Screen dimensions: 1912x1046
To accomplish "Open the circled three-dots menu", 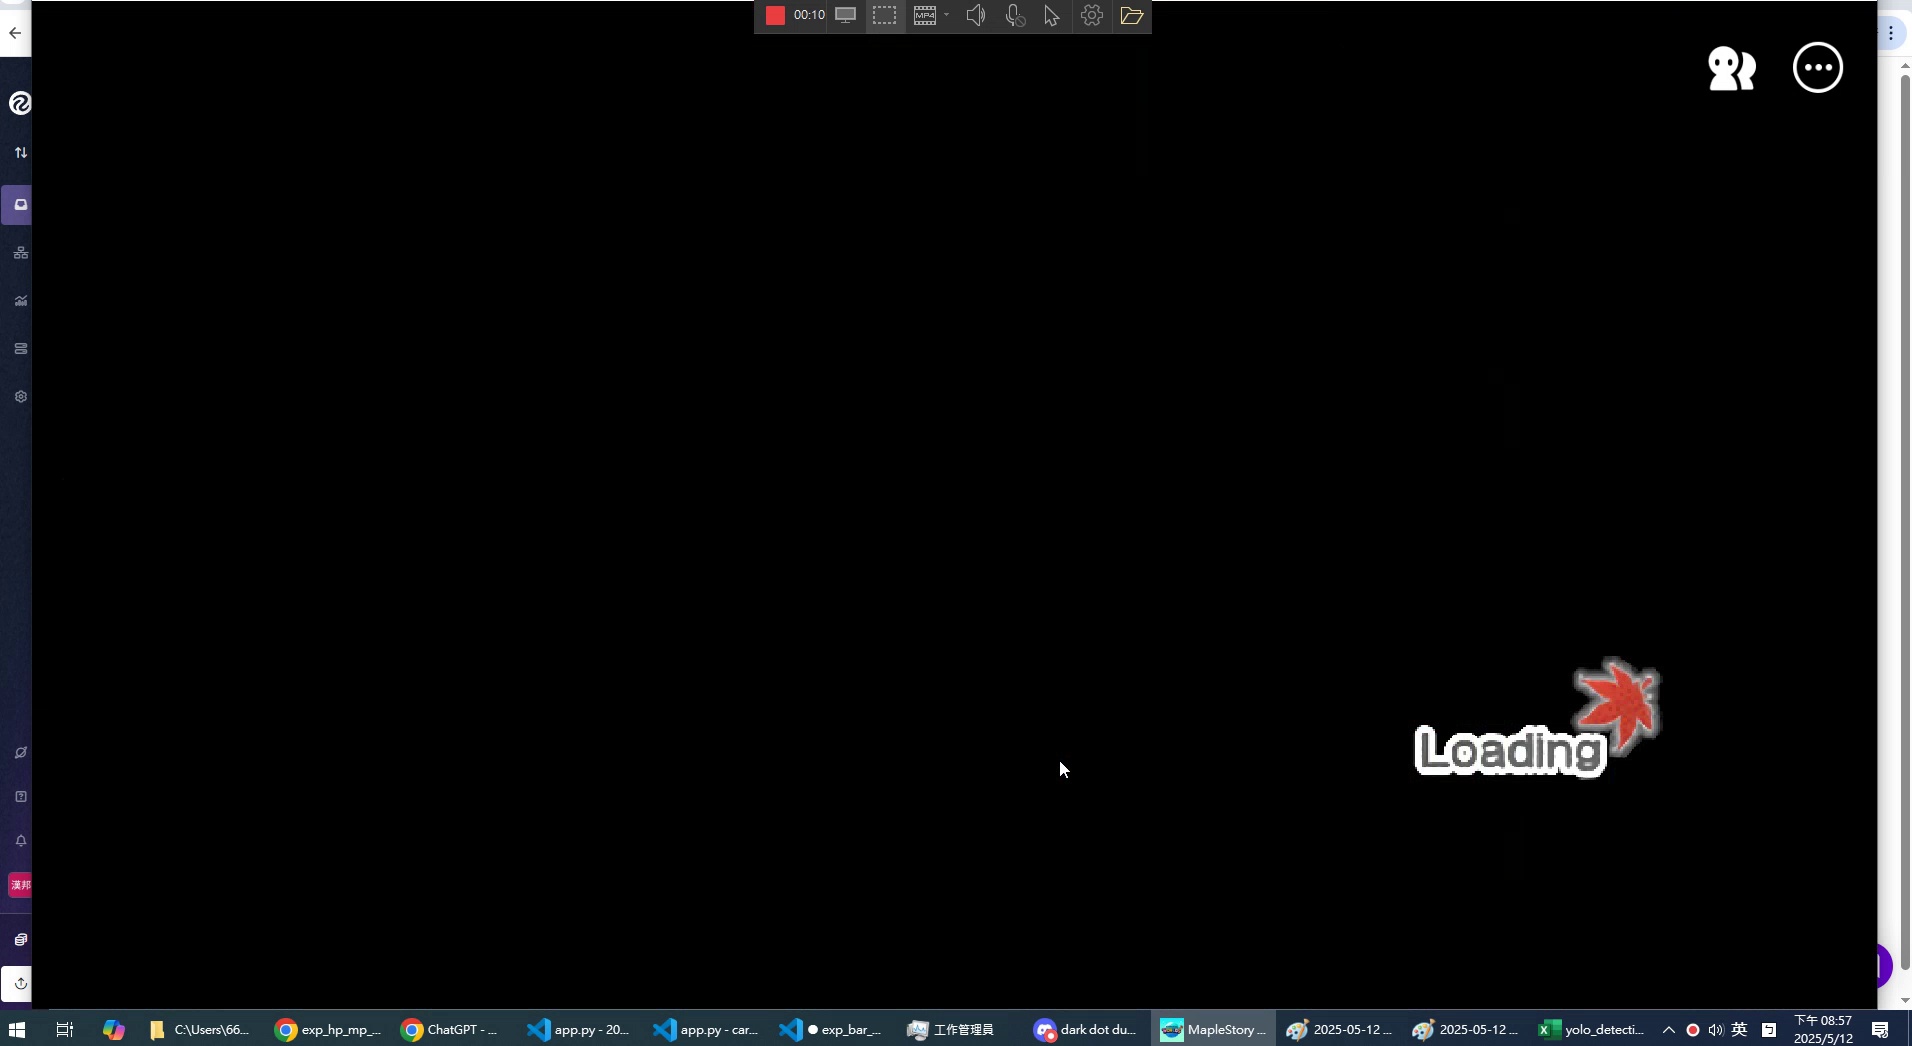I will 1817,68.
